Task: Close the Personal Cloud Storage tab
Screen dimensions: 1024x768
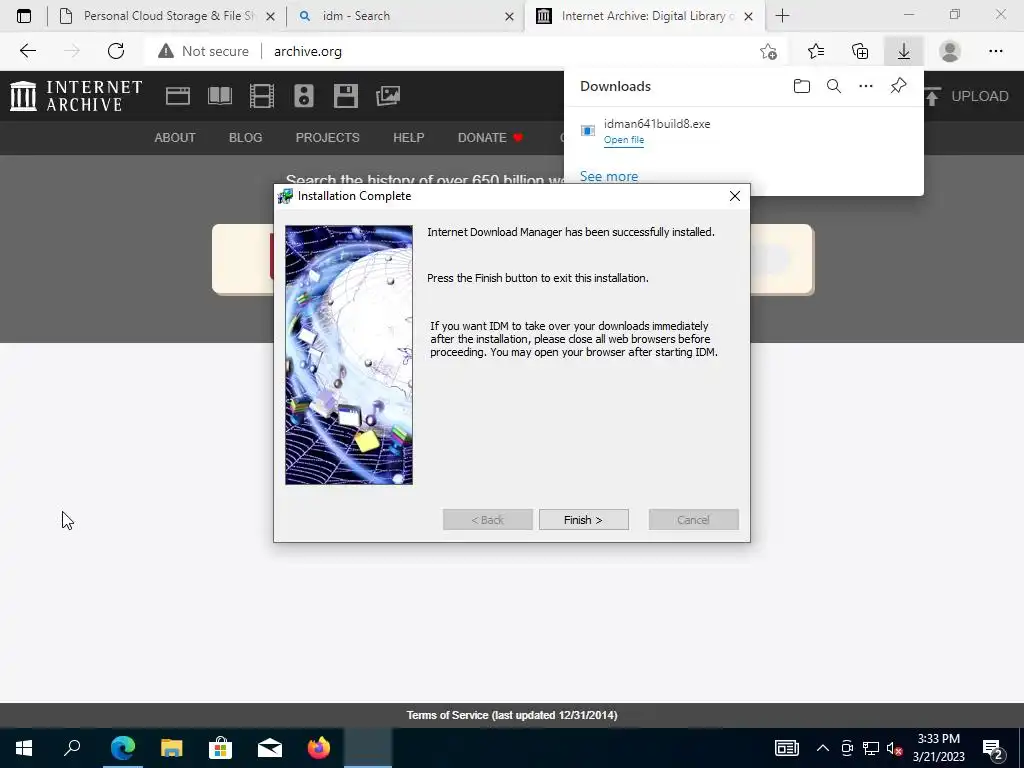Action: point(270,16)
